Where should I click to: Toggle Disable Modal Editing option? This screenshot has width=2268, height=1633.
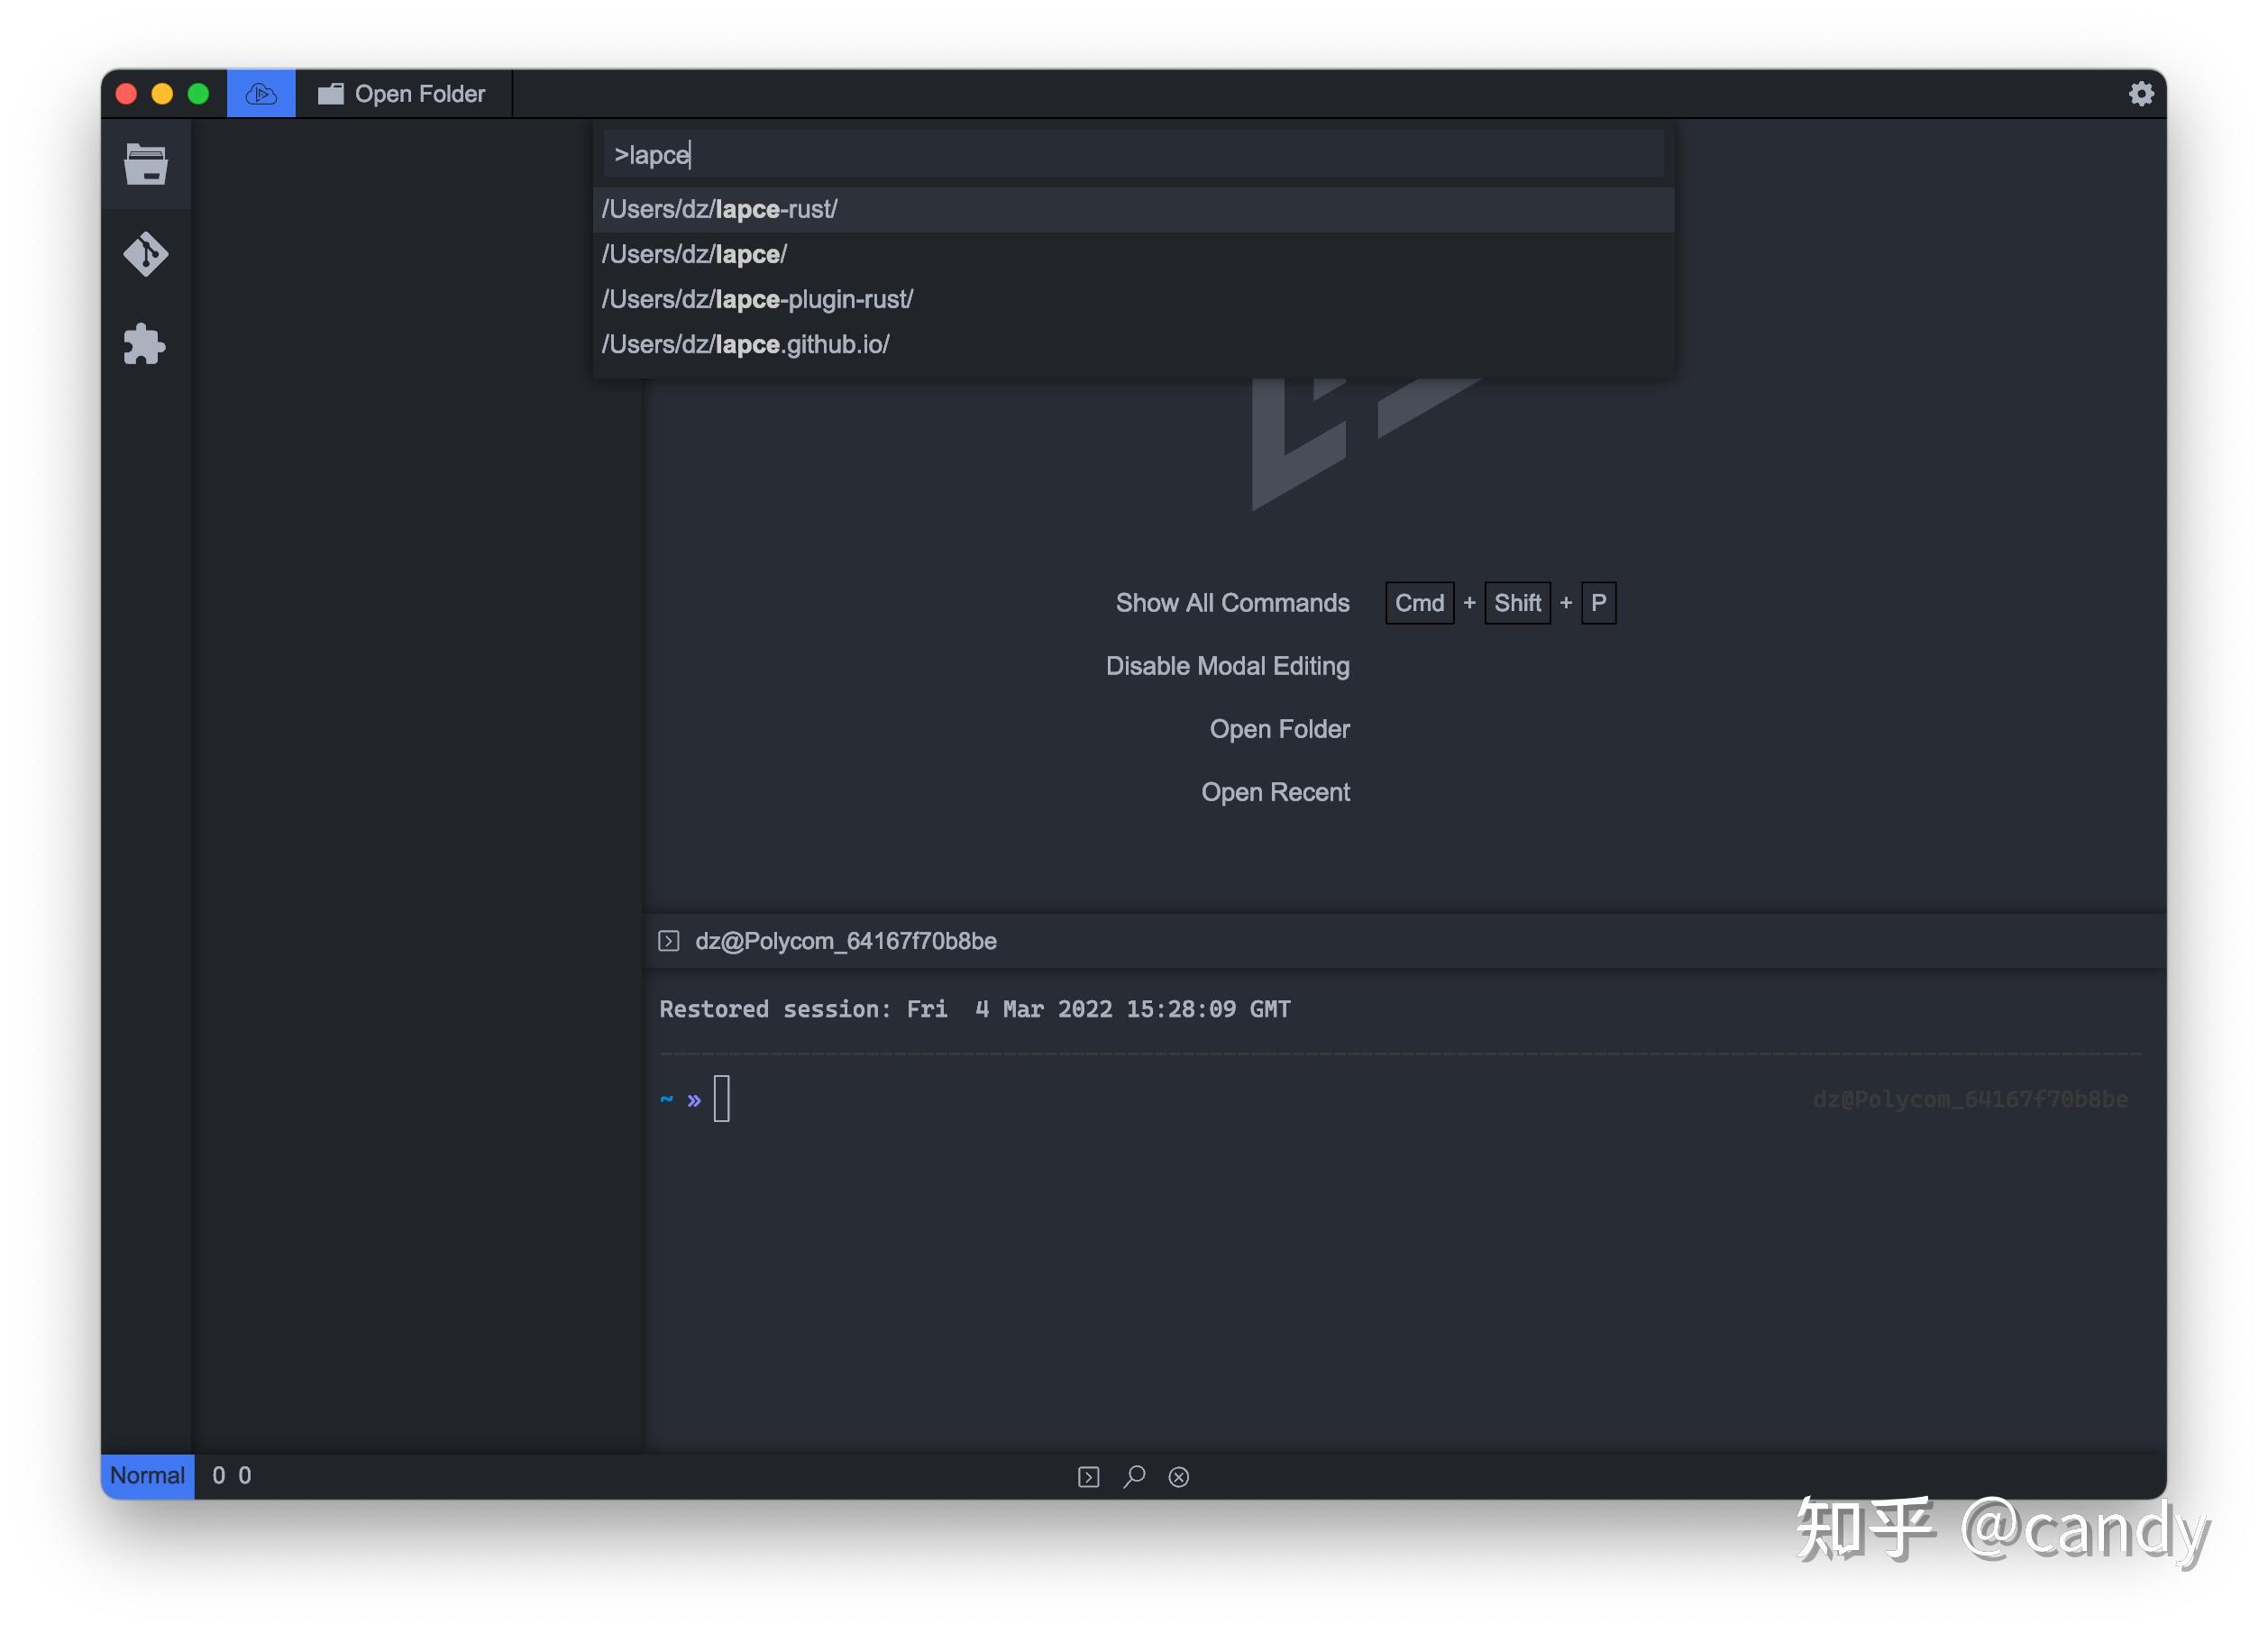point(1227,666)
